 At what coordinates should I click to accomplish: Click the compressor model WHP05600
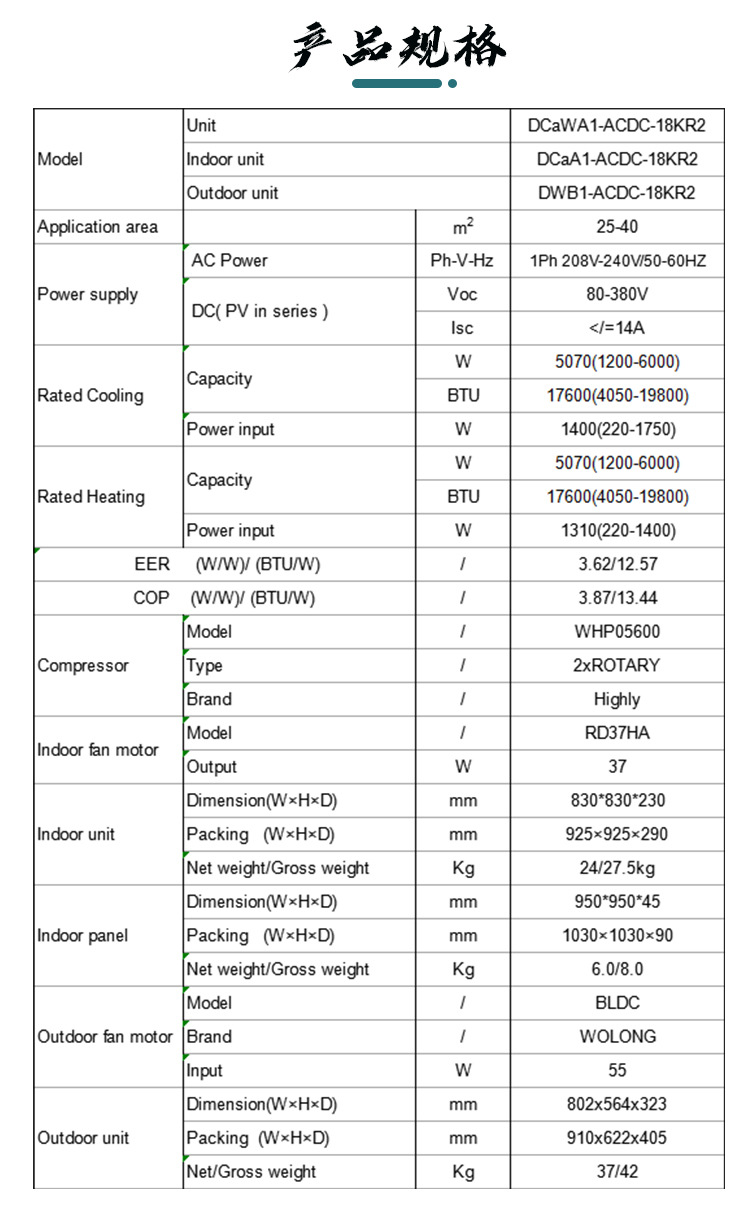(617, 632)
